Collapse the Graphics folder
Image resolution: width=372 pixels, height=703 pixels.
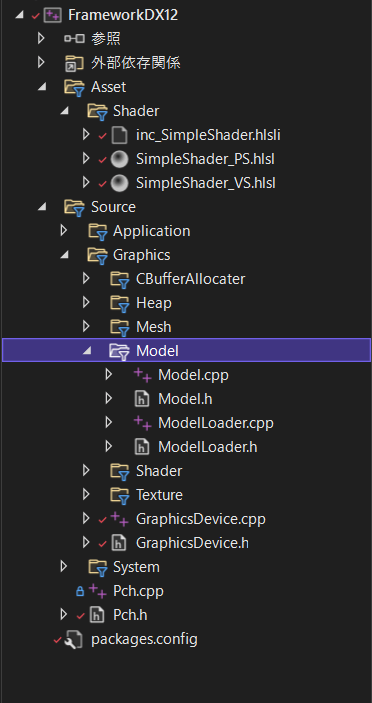pos(64,255)
